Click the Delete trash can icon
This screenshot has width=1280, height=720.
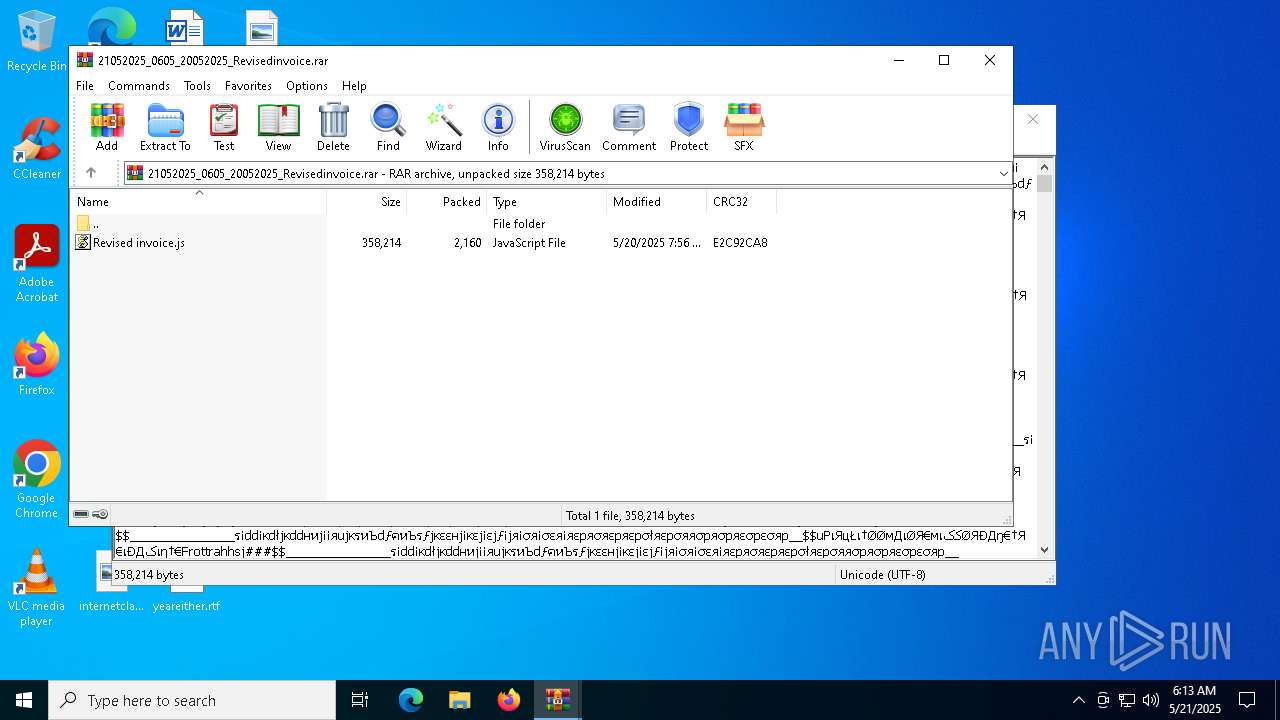[x=333, y=127]
